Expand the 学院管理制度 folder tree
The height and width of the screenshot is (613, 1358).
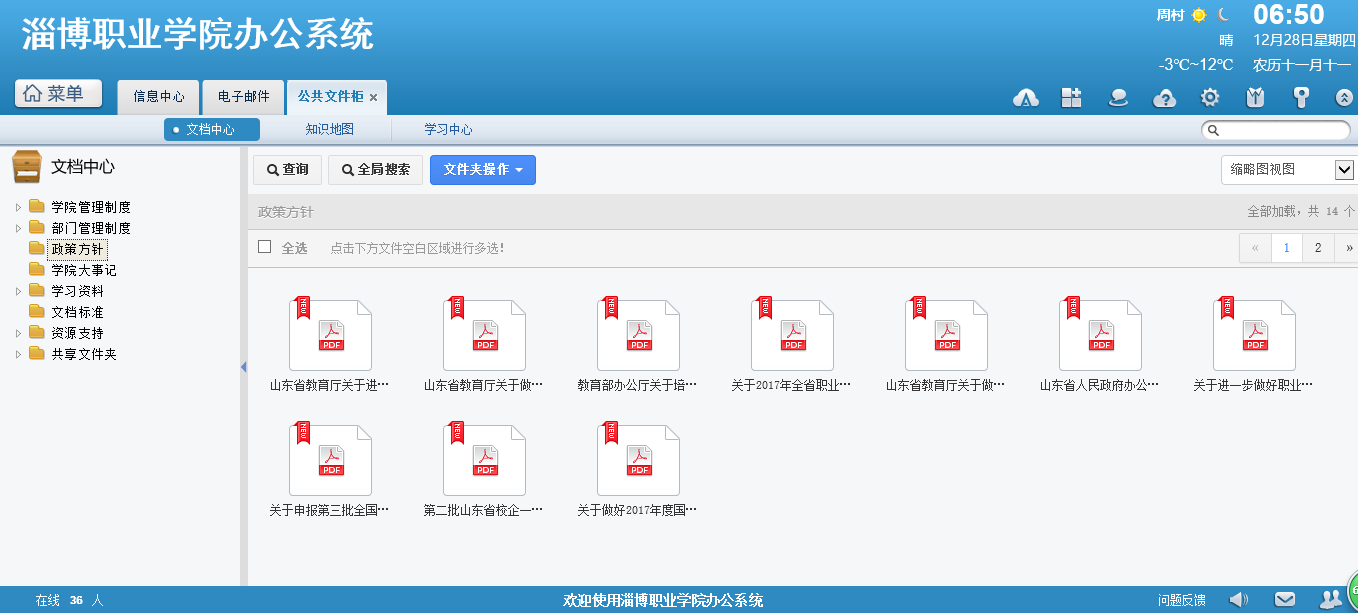pos(18,207)
